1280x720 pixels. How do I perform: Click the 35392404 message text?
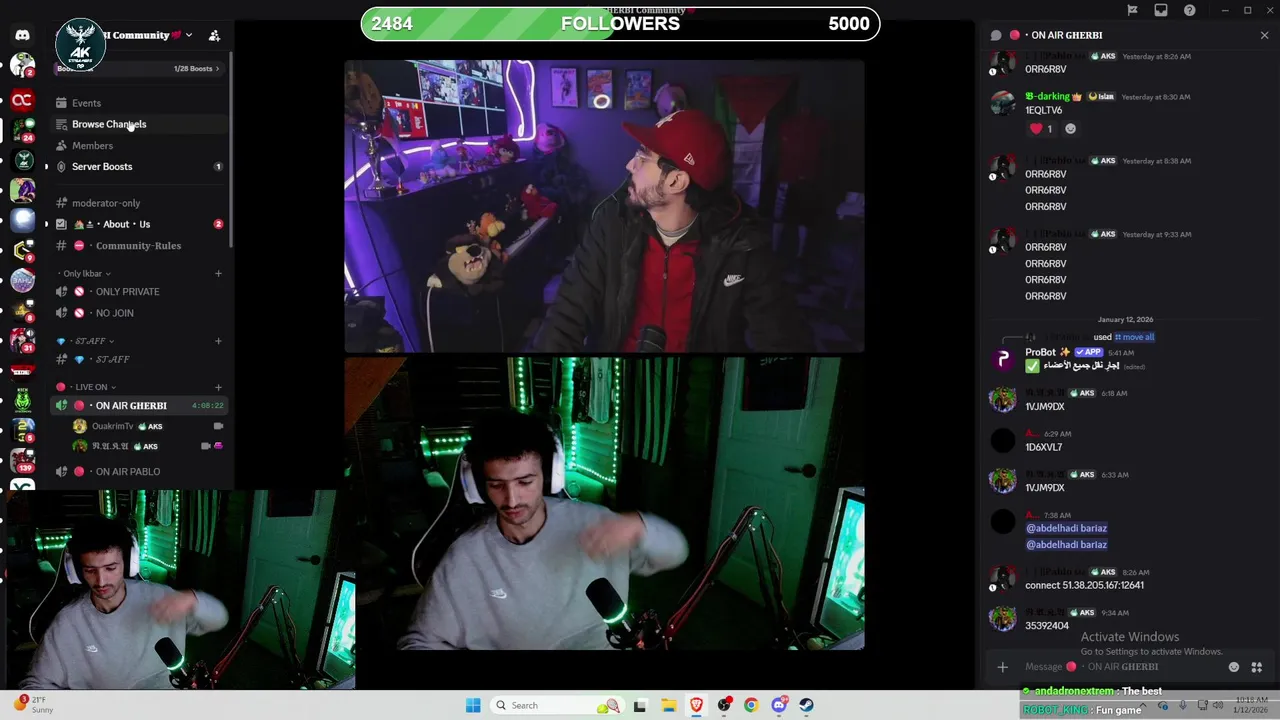pyautogui.click(x=1047, y=626)
